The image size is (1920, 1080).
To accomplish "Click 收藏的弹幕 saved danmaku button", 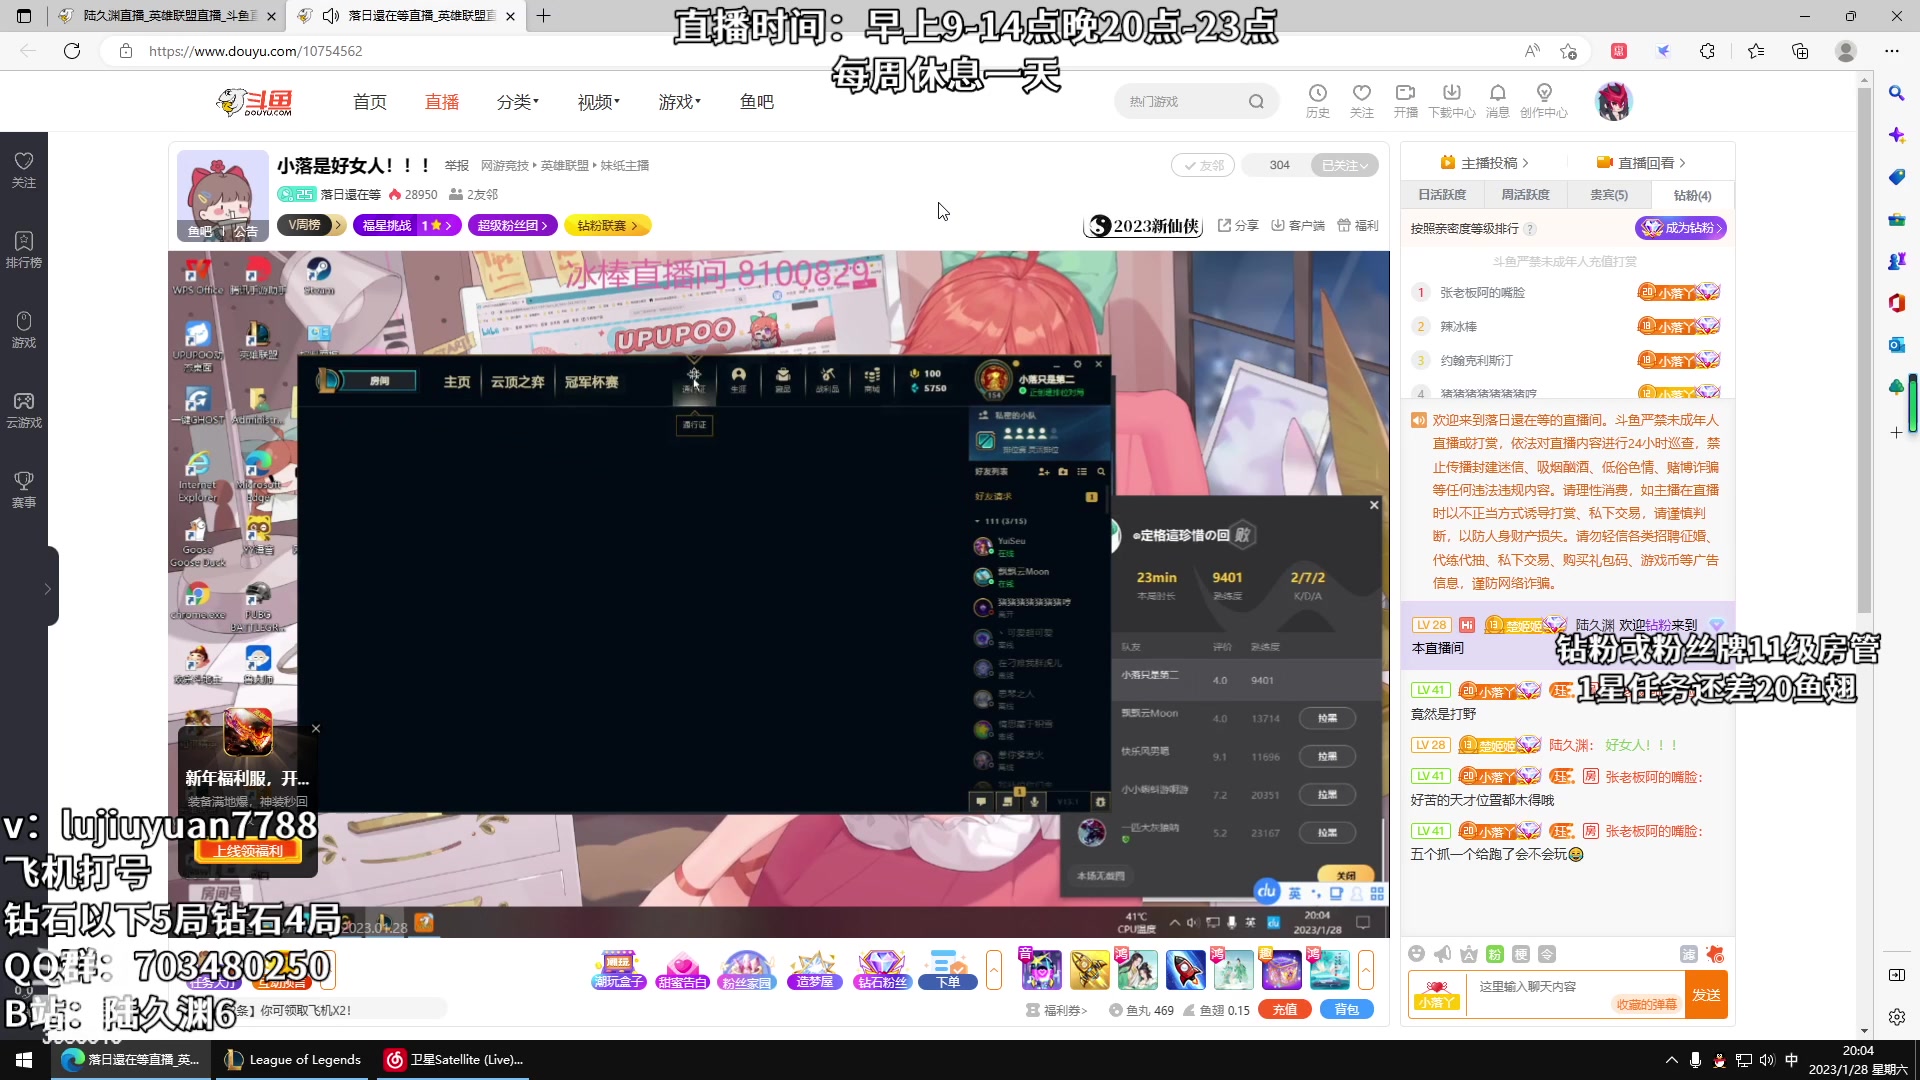I will pyautogui.click(x=1645, y=1004).
